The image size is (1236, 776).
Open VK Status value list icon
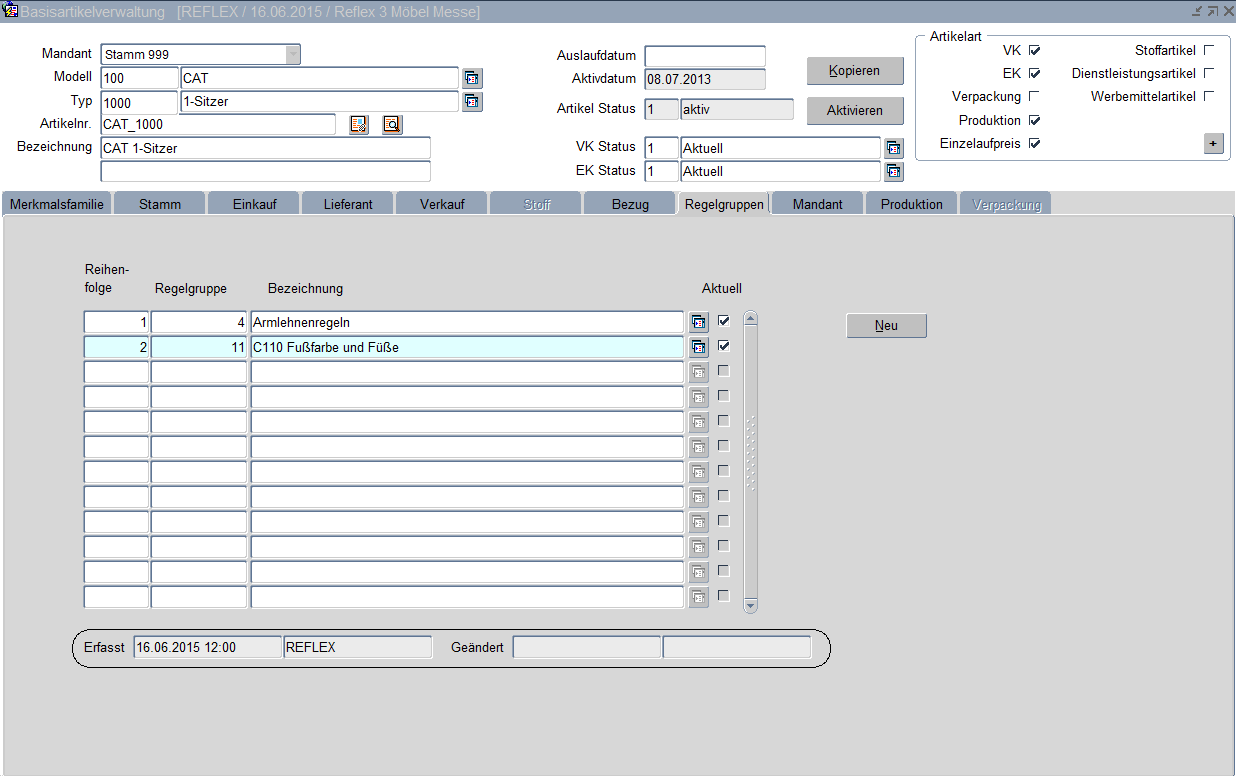click(893, 148)
